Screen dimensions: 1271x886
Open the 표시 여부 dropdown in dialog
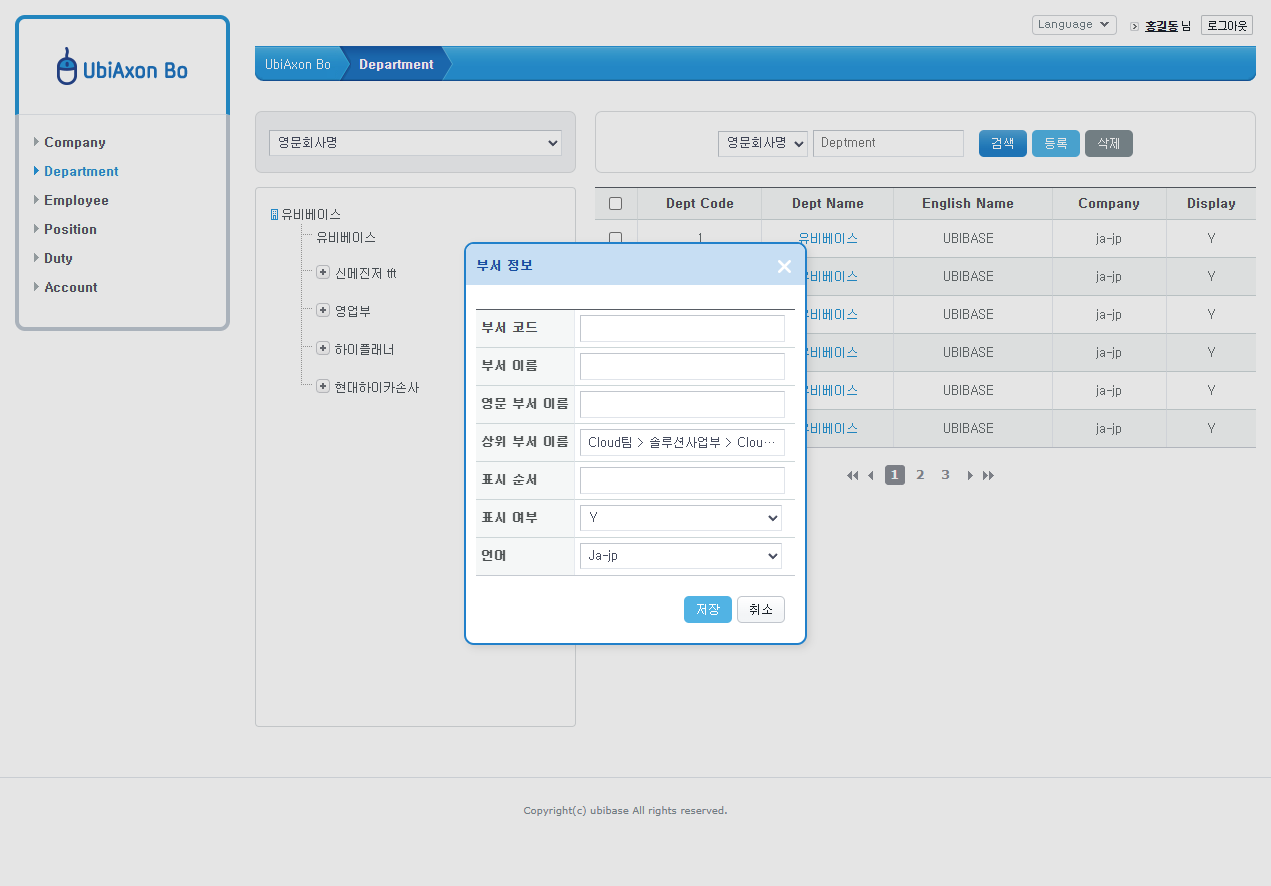680,518
